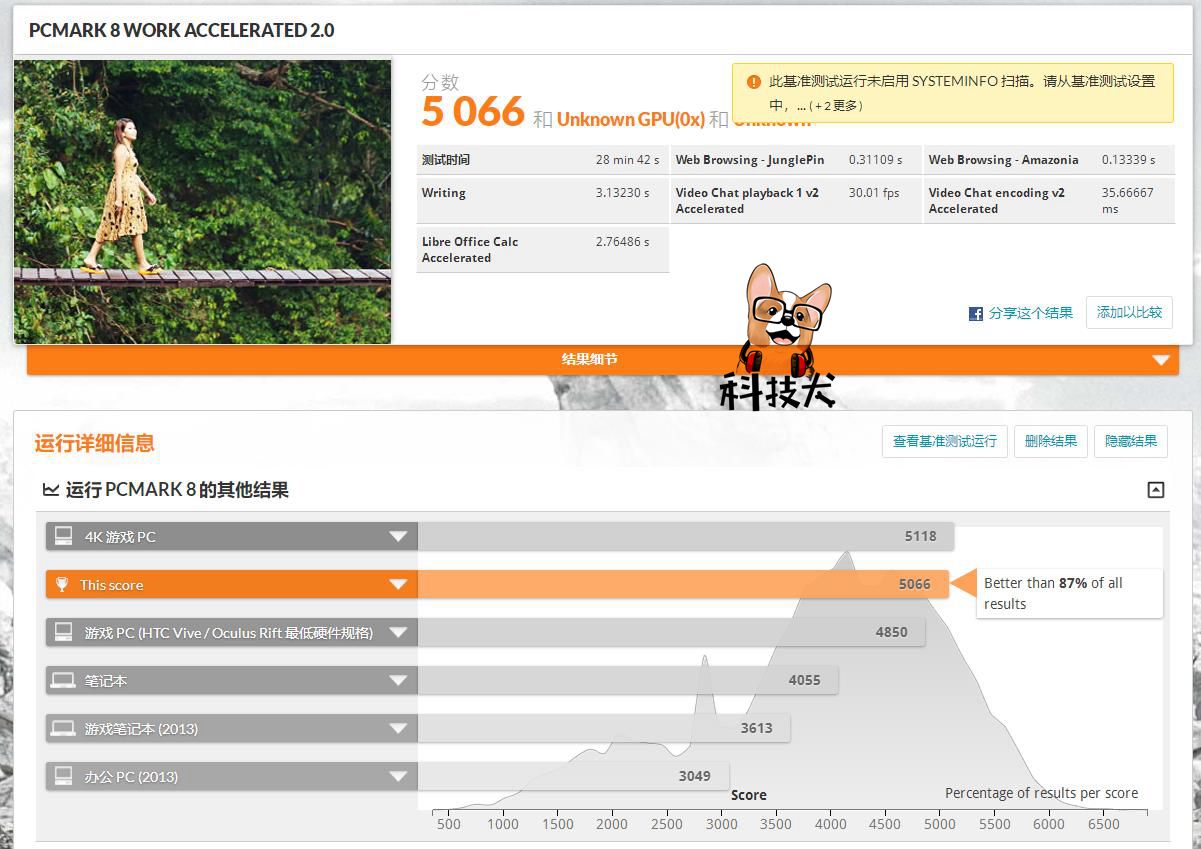Viewport: 1201px width, 849px height.
Task: Expand the 游戏 PC HTC Vive dropdown arrow
Action: pyautogui.click(x=398, y=632)
